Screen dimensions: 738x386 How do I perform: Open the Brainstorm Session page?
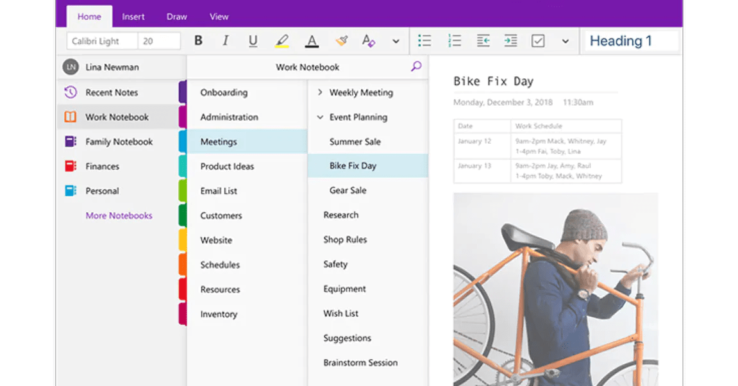(368, 362)
